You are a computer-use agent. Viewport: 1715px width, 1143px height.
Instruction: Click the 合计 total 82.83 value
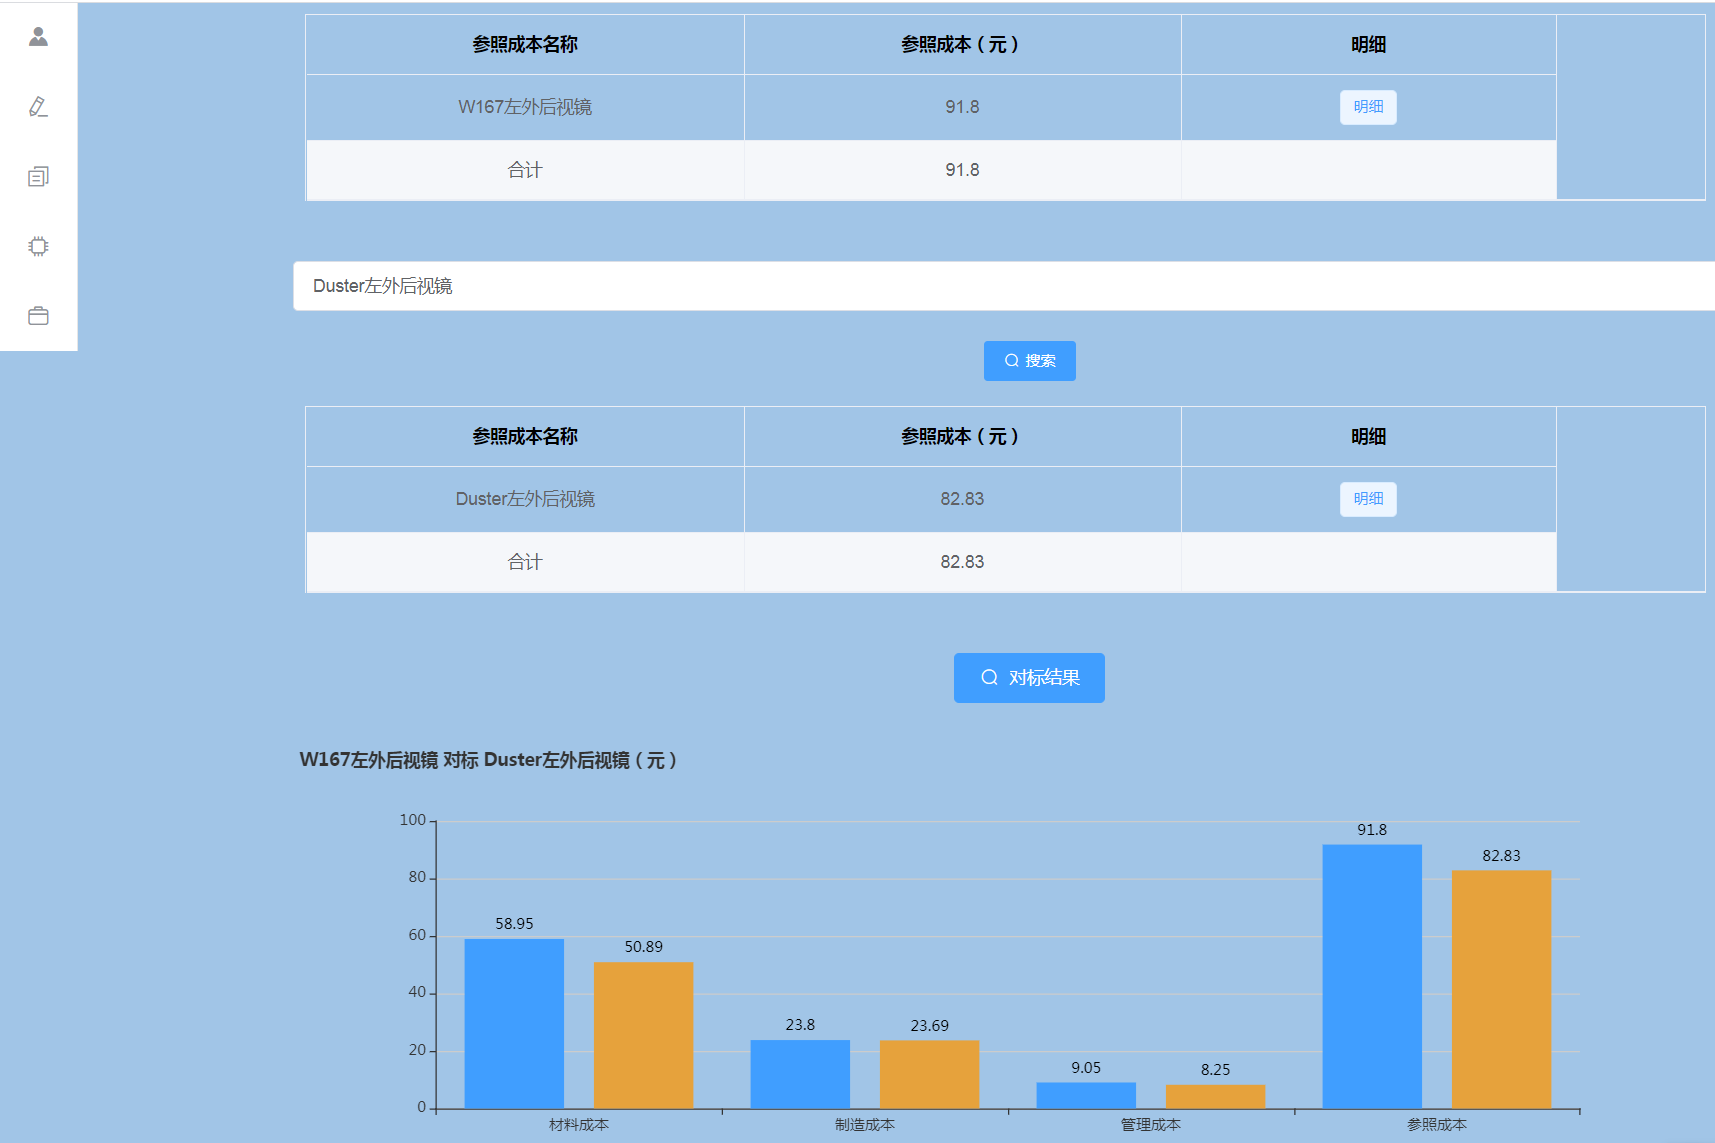click(962, 562)
